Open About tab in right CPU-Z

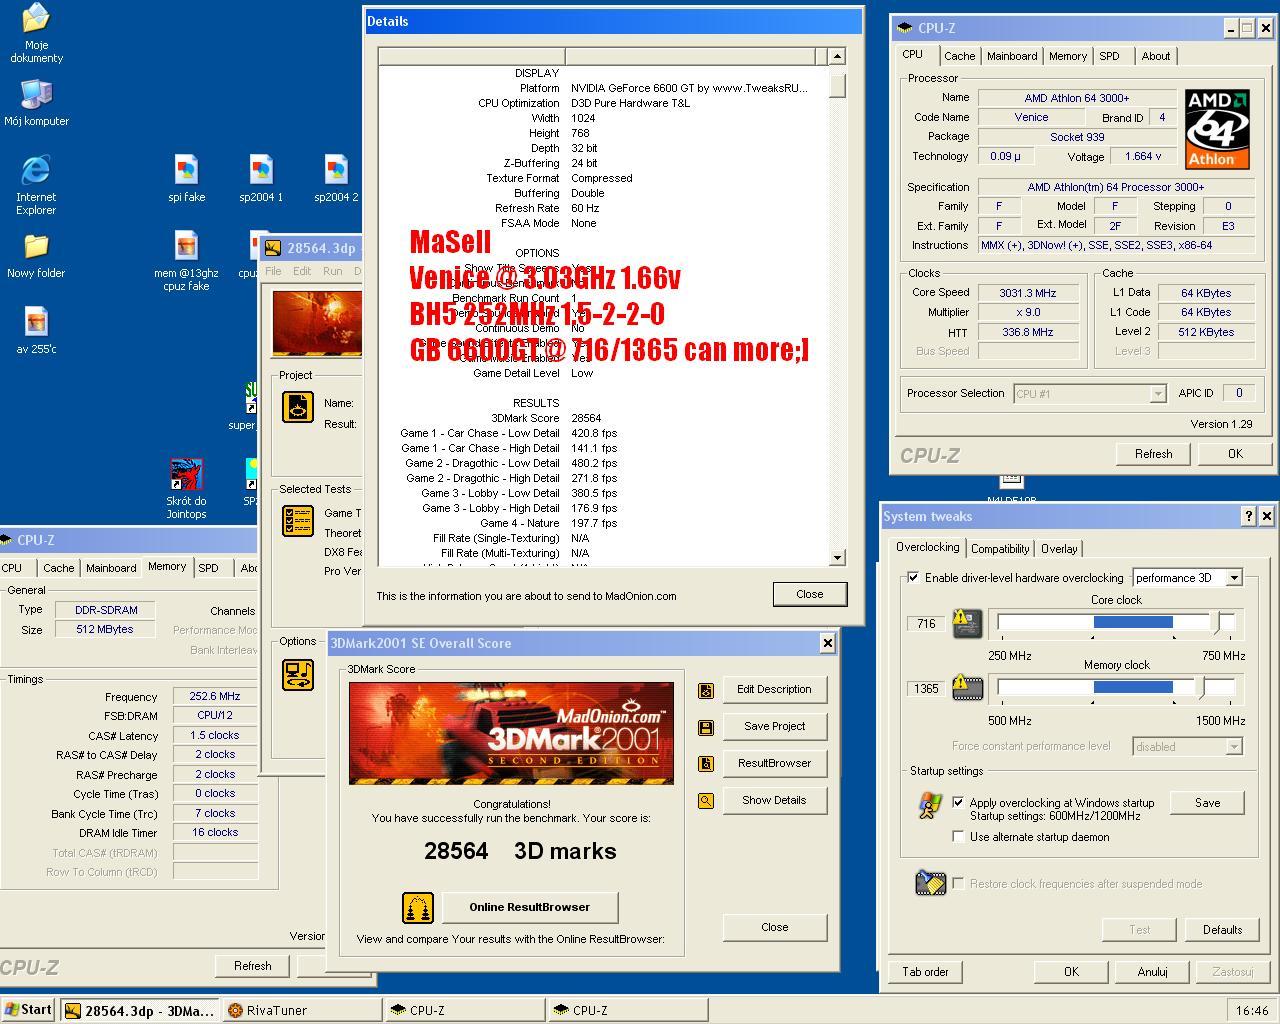[1156, 57]
